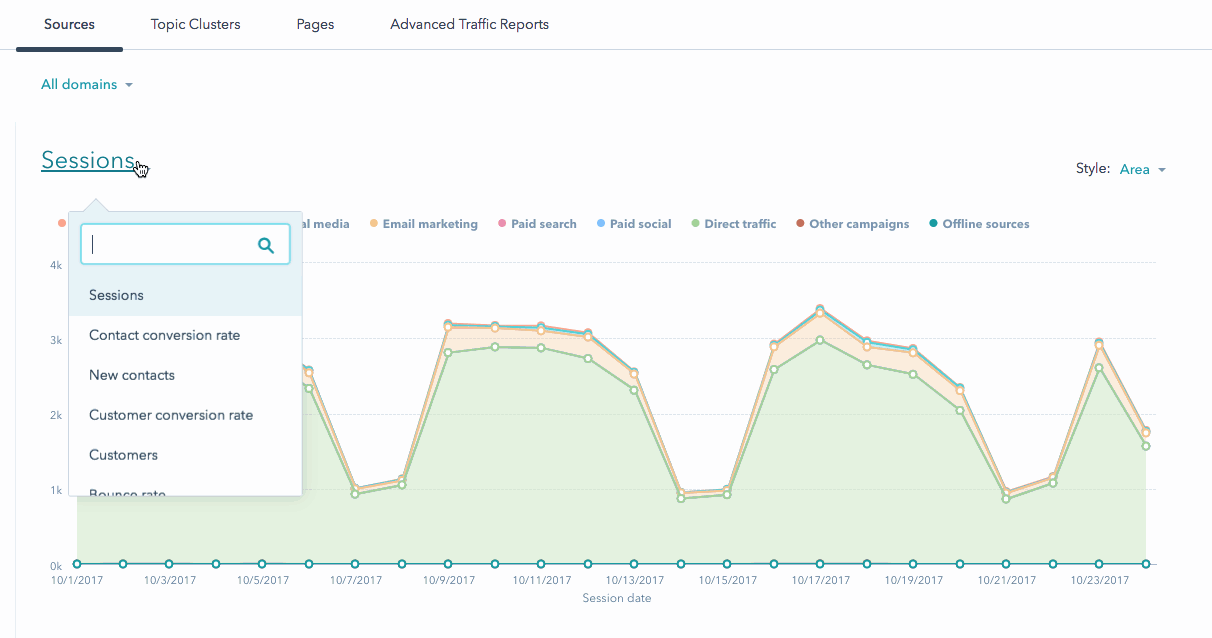Toggle Other campaigns legend item
Screen dimensions: 1212x638
point(858,224)
